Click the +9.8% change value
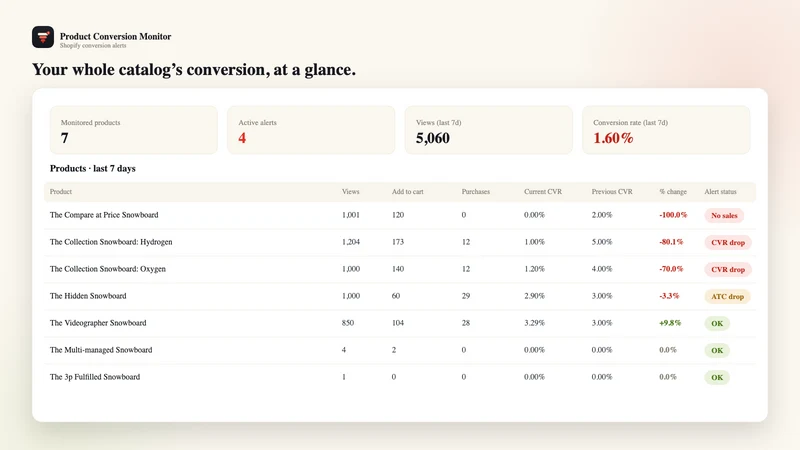Image resolution: width=800 pixels, height=450 pixels. 670,323
